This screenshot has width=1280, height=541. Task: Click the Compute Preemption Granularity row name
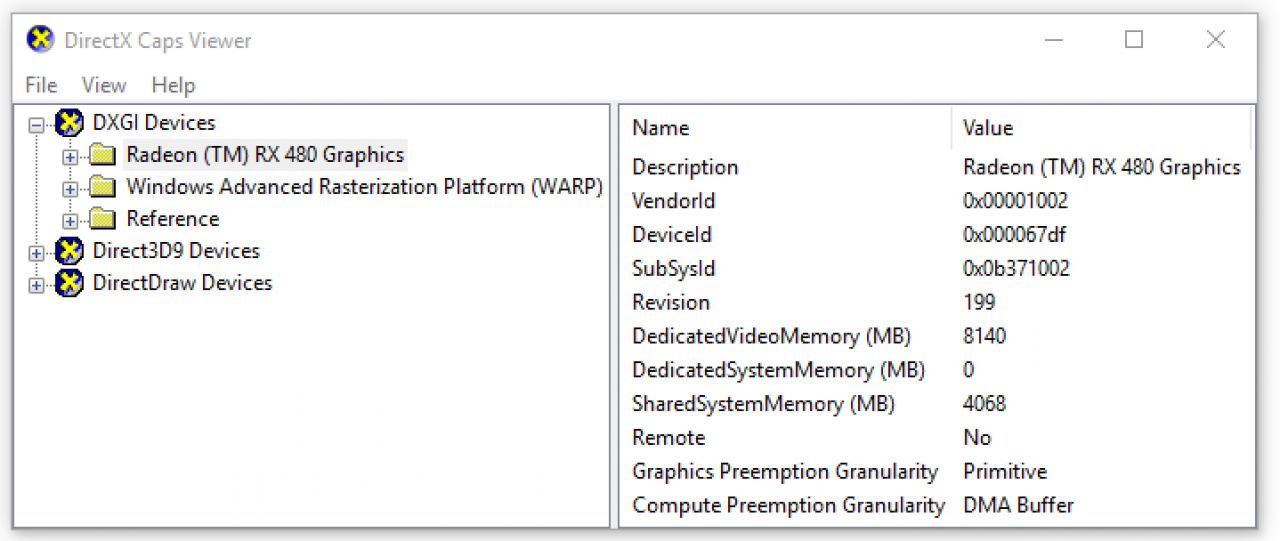click(x=788, y=505)
